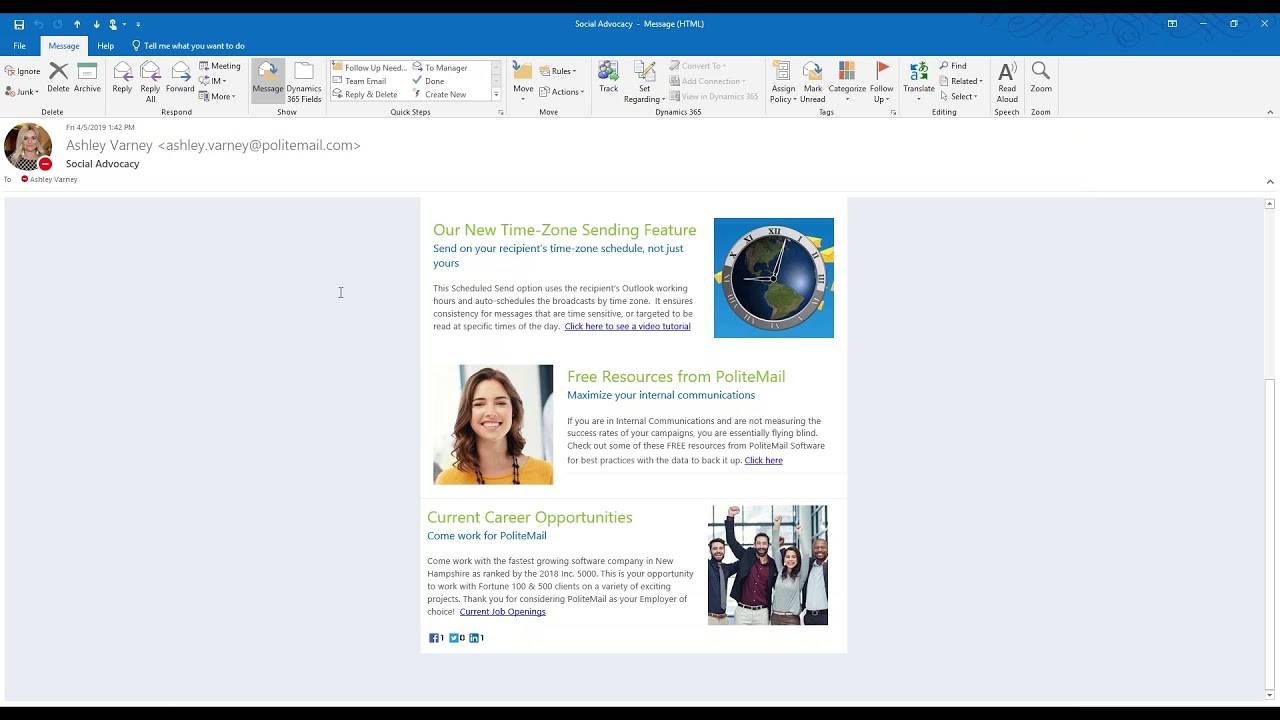
Task: Archive this message
Action: 87,78
